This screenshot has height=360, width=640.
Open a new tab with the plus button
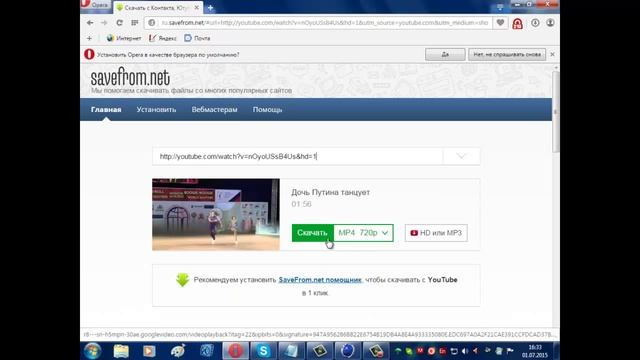pyautogui.click(x=210, y=7)
